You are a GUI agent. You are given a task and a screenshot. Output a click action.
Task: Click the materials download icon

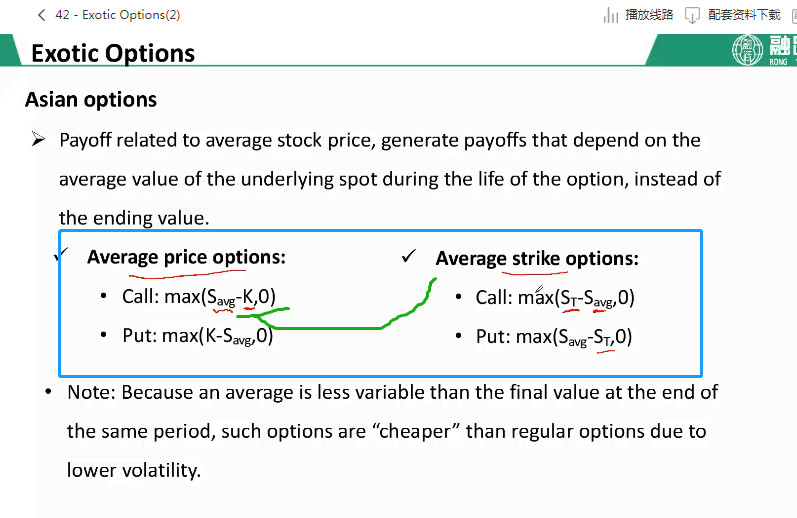coord(692,15)
